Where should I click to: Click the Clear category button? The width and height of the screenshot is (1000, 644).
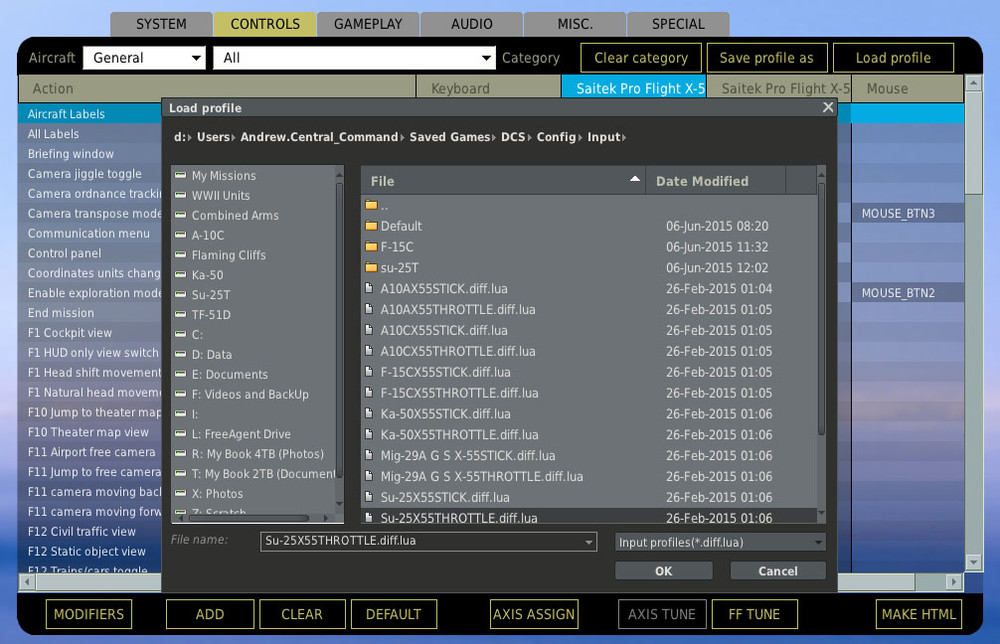point(641,58)
